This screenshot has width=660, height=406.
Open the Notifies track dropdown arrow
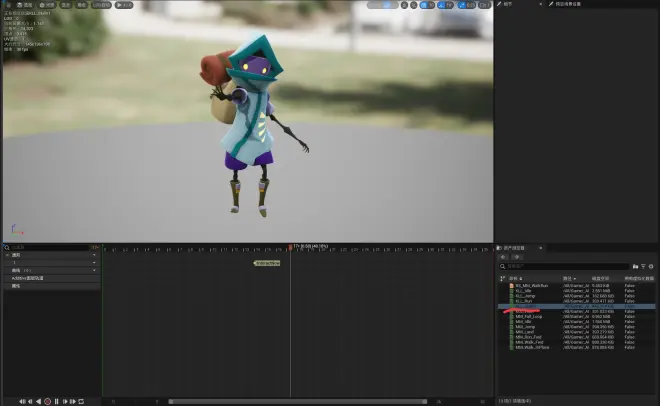[x=94, y=255]
